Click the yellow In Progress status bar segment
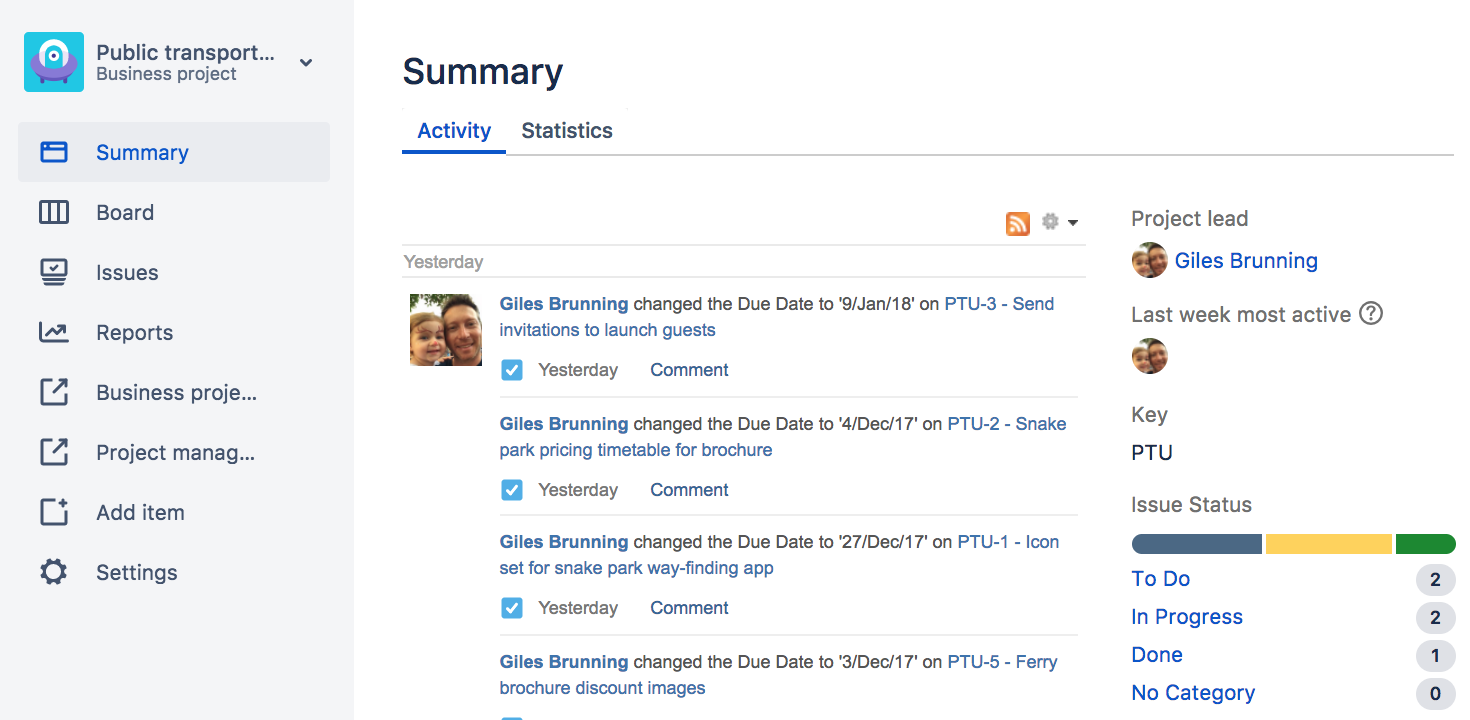 coord(1328,544)
